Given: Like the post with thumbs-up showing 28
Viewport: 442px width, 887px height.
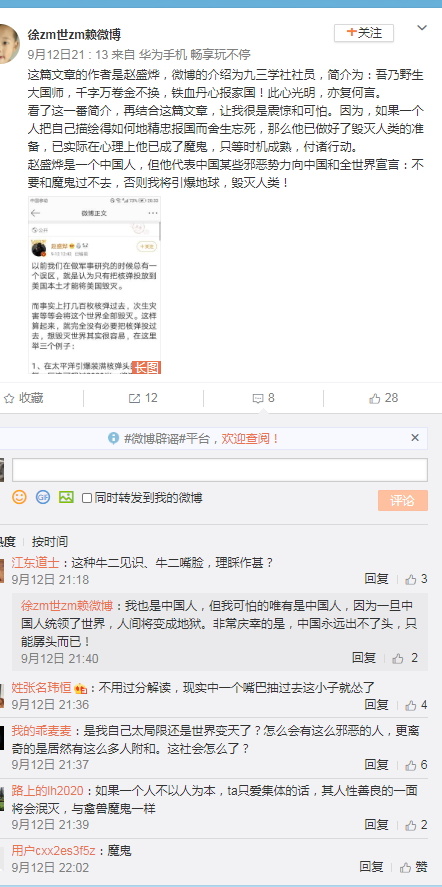Looking at the screenshot, I should 375,398.
